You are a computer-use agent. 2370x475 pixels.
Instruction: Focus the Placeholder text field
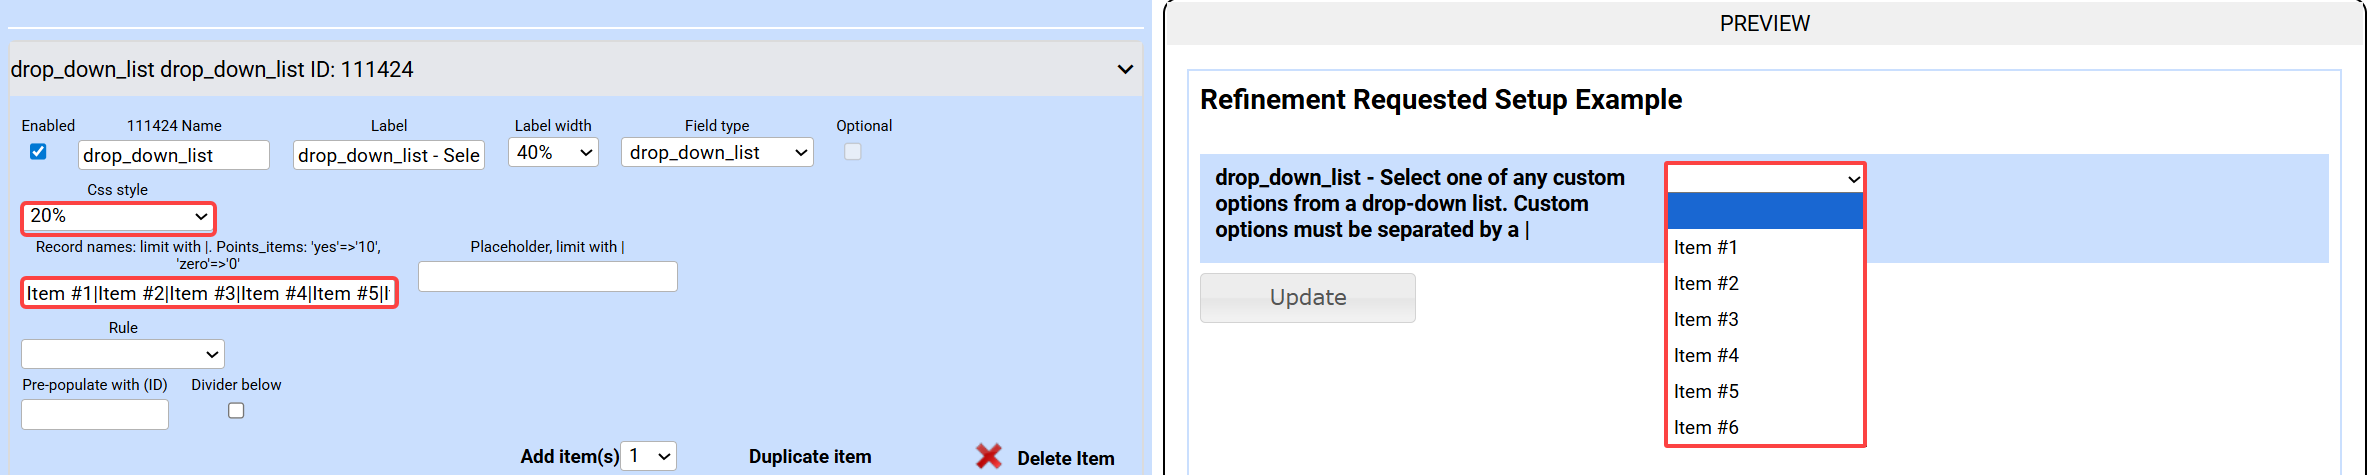click(x=547, y=277)
